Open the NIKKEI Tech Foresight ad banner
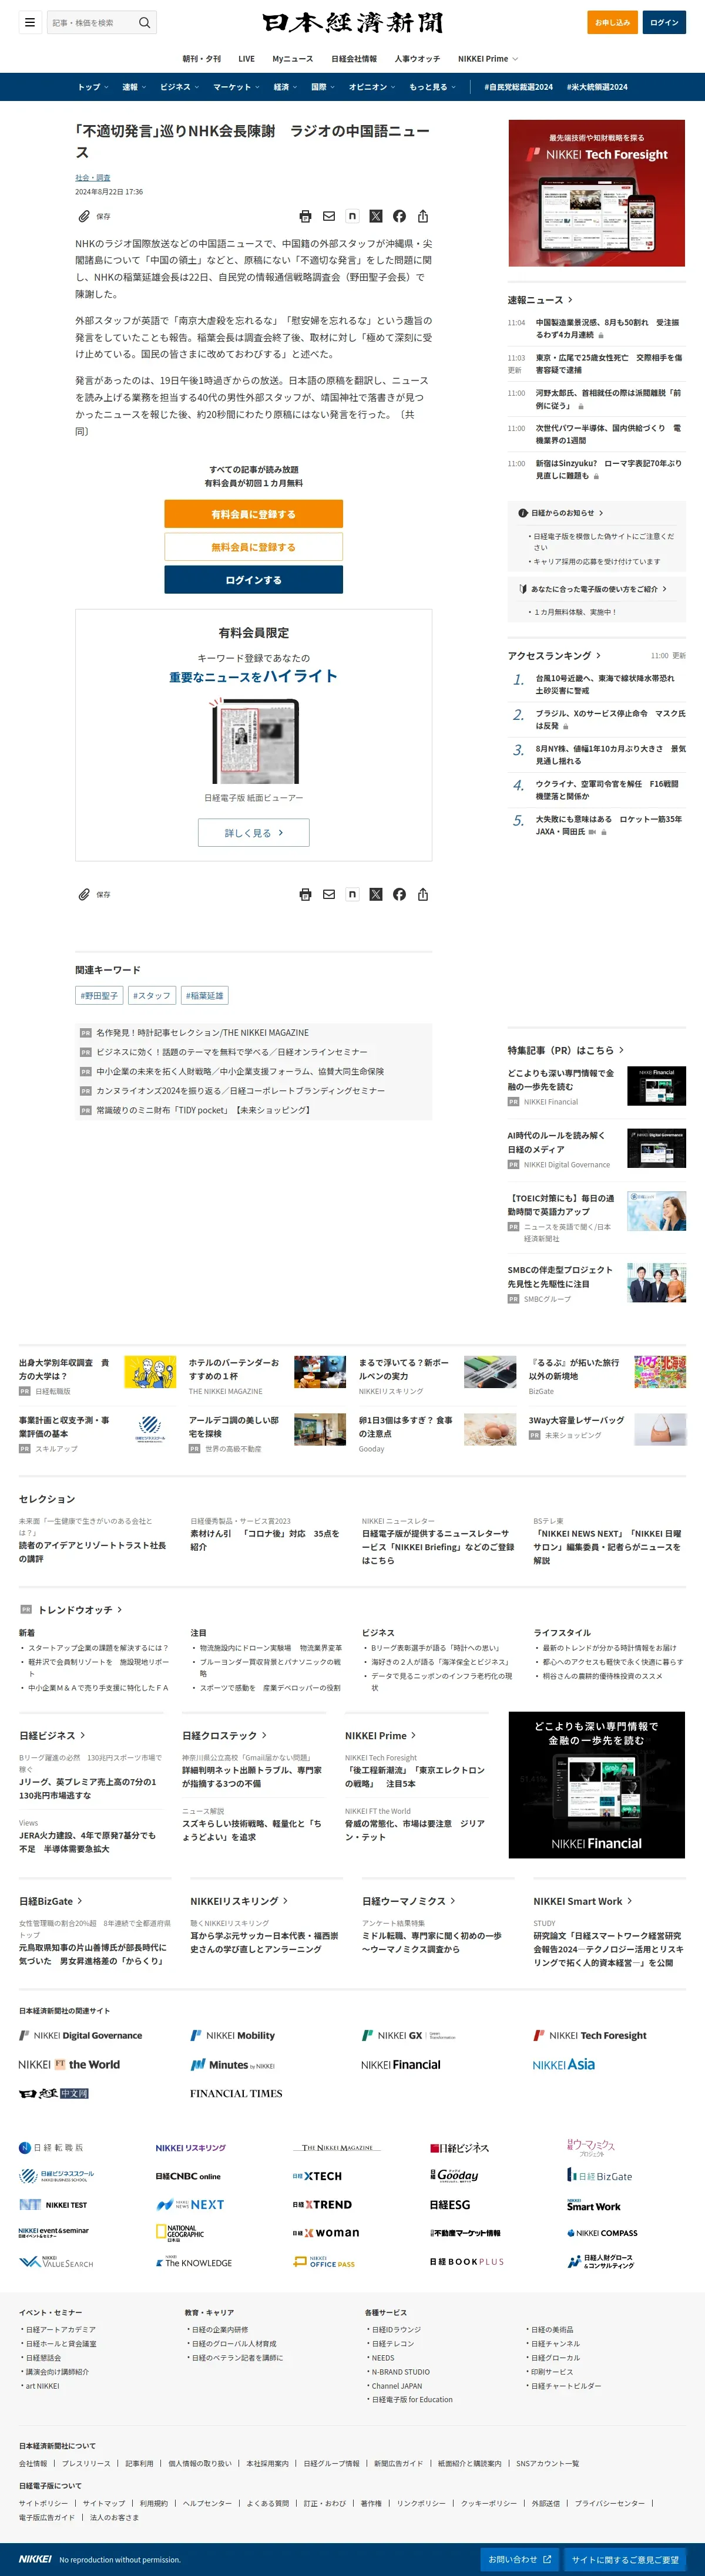 coord(596,193)
